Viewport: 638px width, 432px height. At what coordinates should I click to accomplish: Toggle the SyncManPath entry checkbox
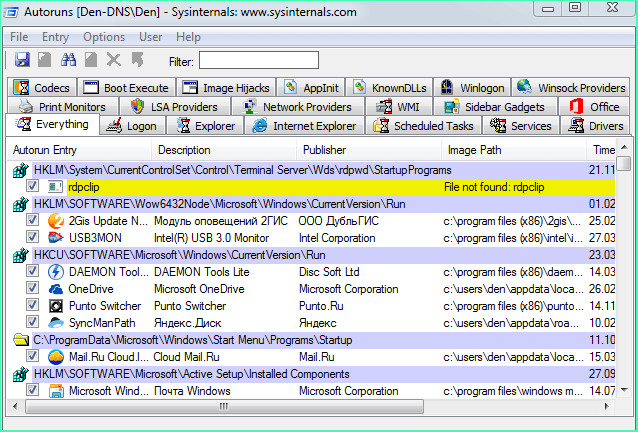click(x=33, y=323)
